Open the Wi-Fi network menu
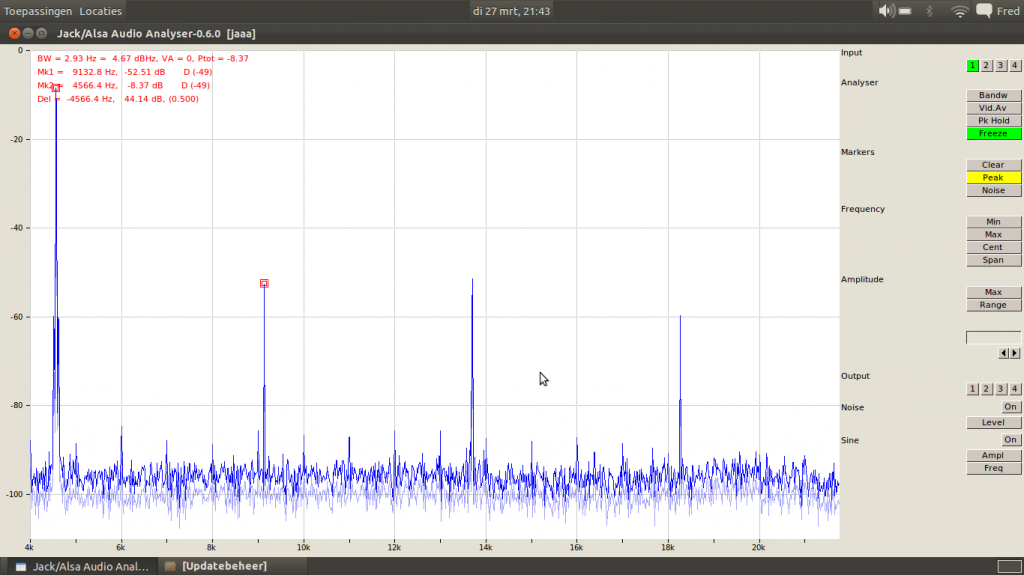Image resolution: width=1024 pixels, height=575 pixels. (959, 11)
